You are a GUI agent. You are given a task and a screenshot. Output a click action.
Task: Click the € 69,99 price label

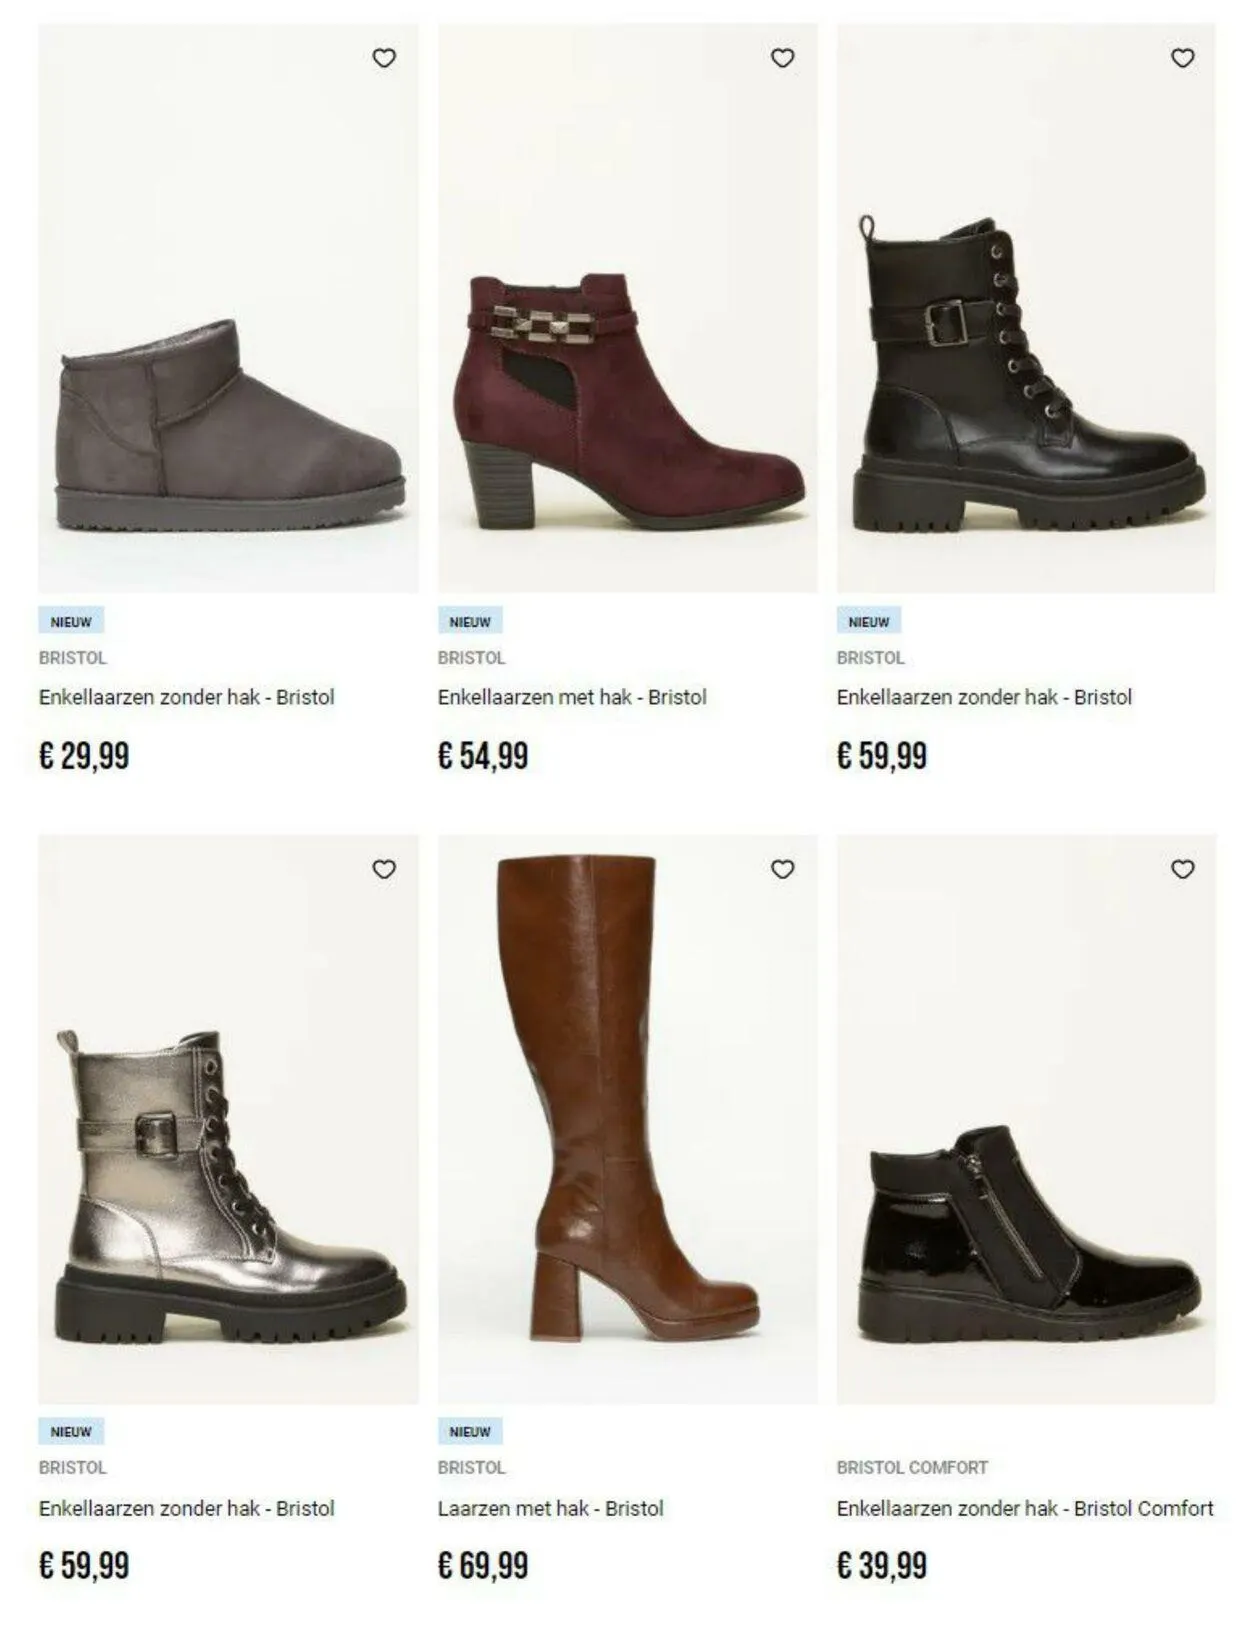(483, 1565)
